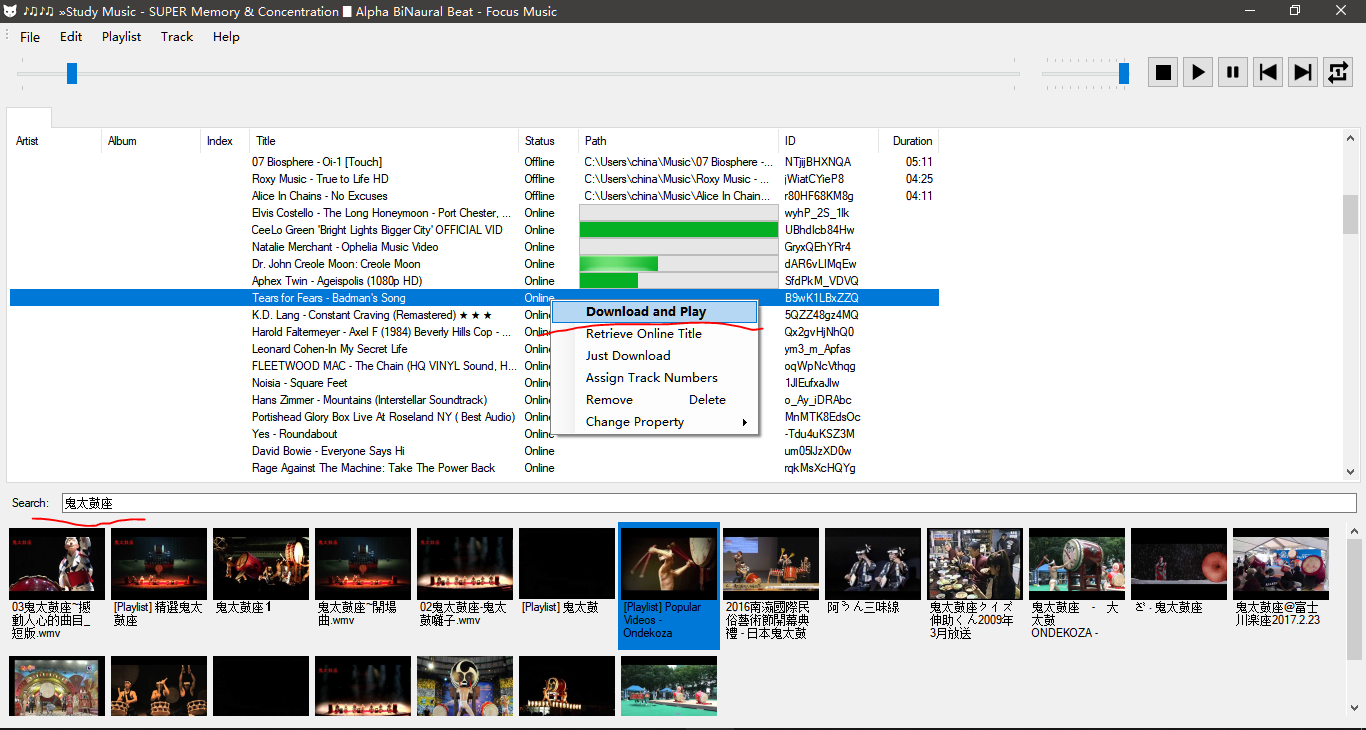Click the volume slider handle
This screenshot has width=1366, height=730.
1124,73
